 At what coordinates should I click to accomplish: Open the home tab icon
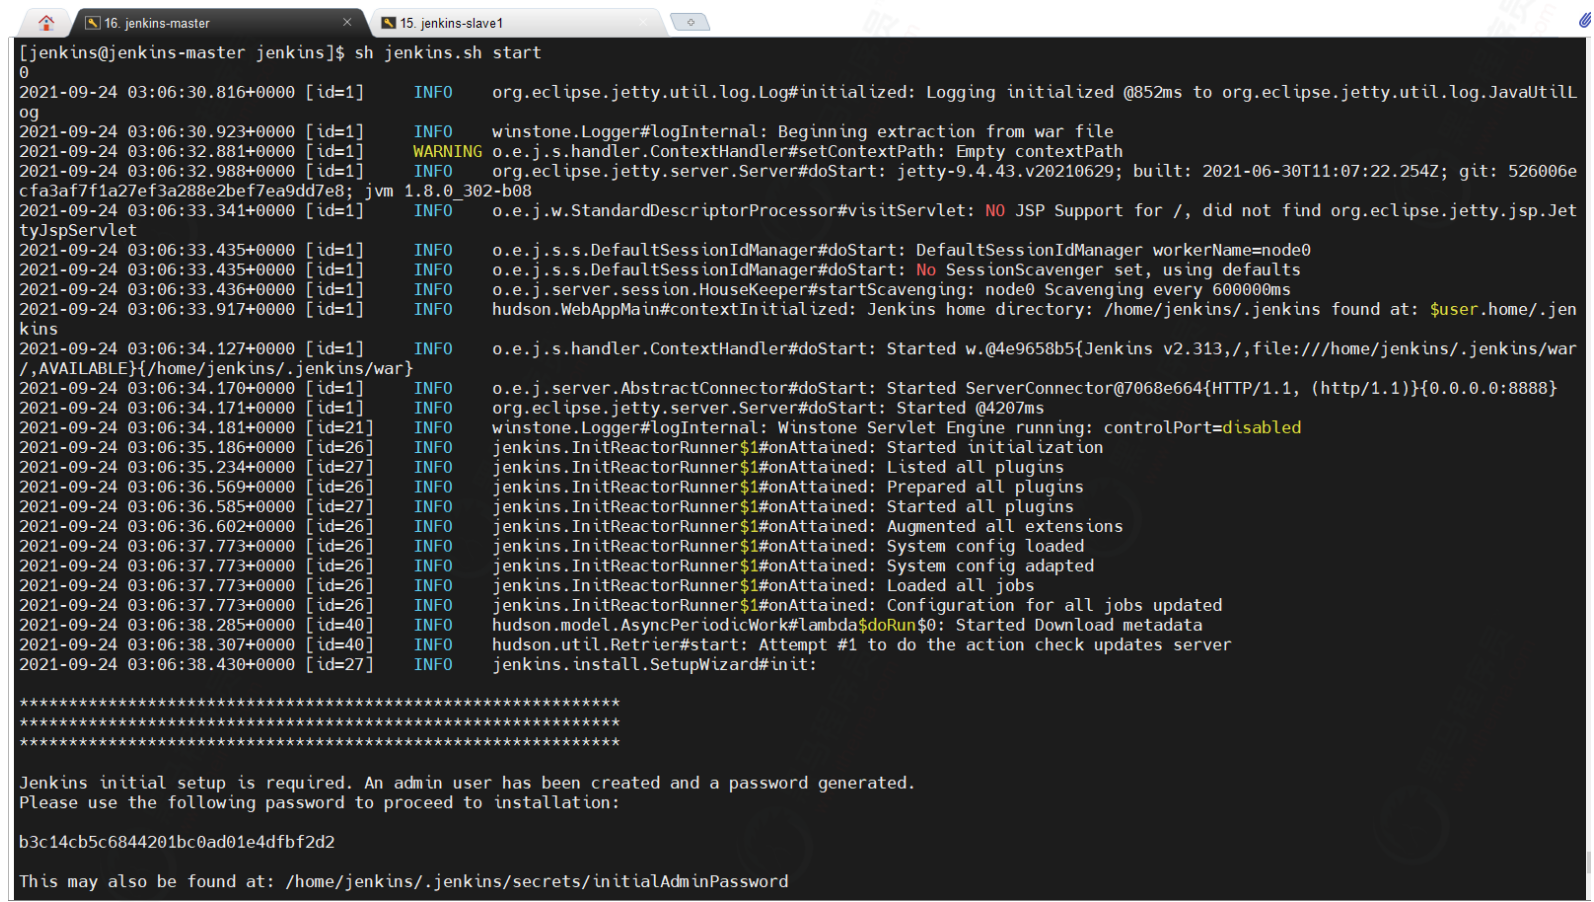[46, 22]
